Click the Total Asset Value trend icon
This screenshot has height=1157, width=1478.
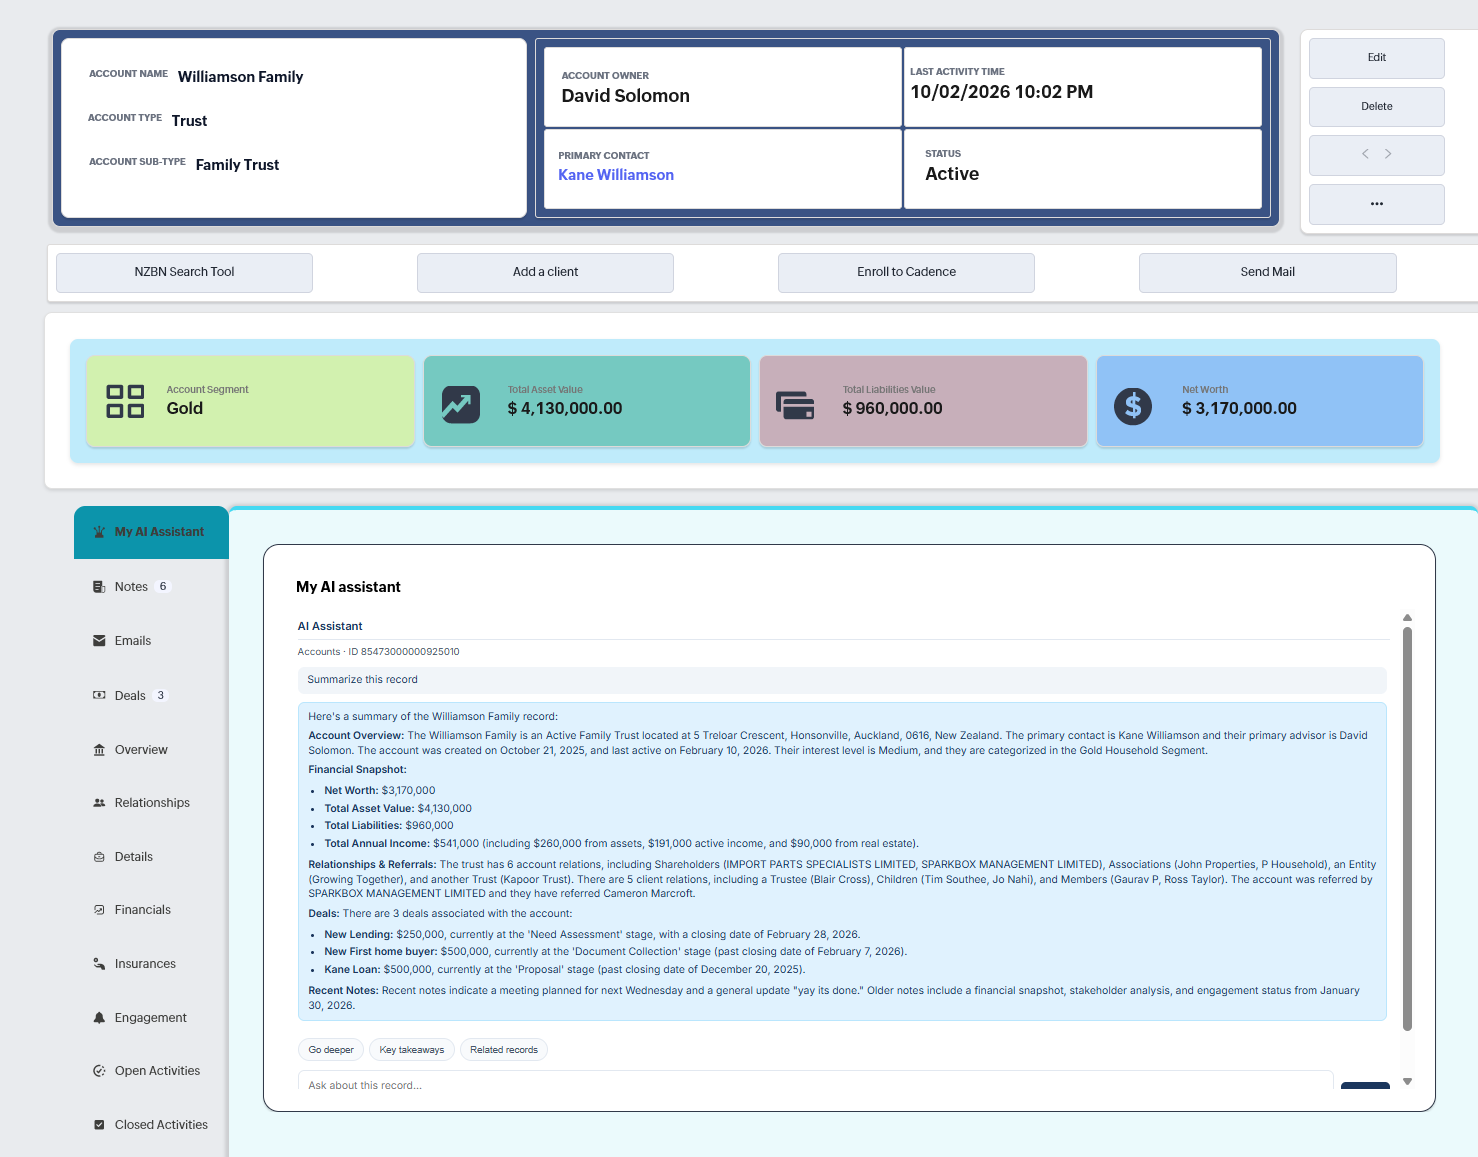[x=461, y=404]
